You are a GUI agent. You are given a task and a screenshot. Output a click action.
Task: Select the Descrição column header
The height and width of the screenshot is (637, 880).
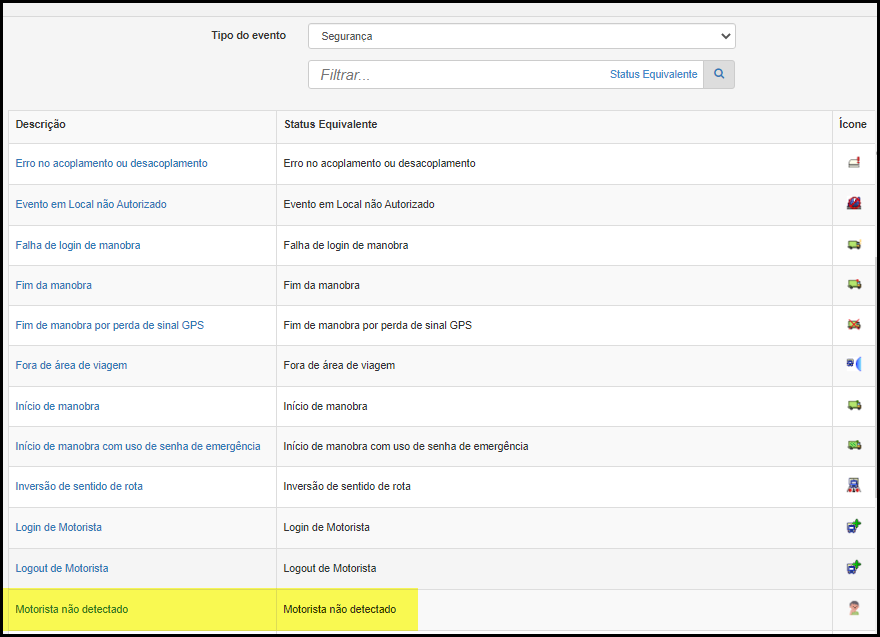coord(40,124)
